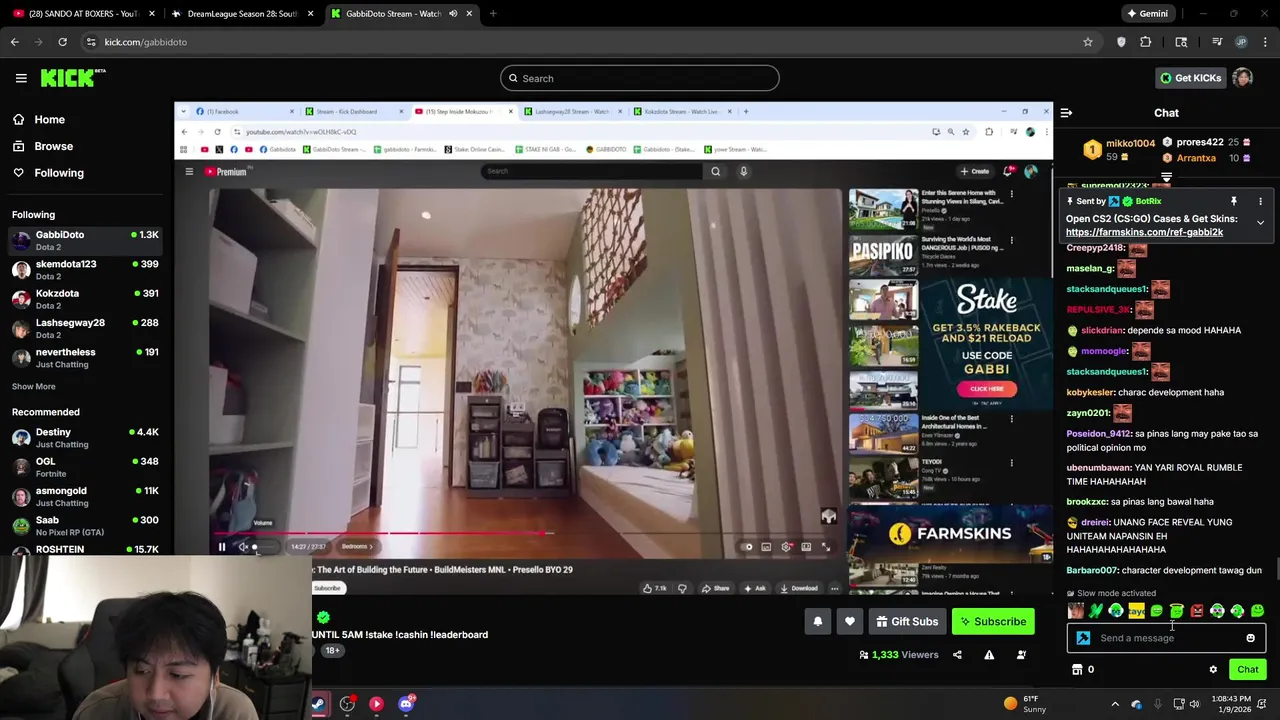
Task: Click the Gift Subs button
Action: [x=907, y=621]
